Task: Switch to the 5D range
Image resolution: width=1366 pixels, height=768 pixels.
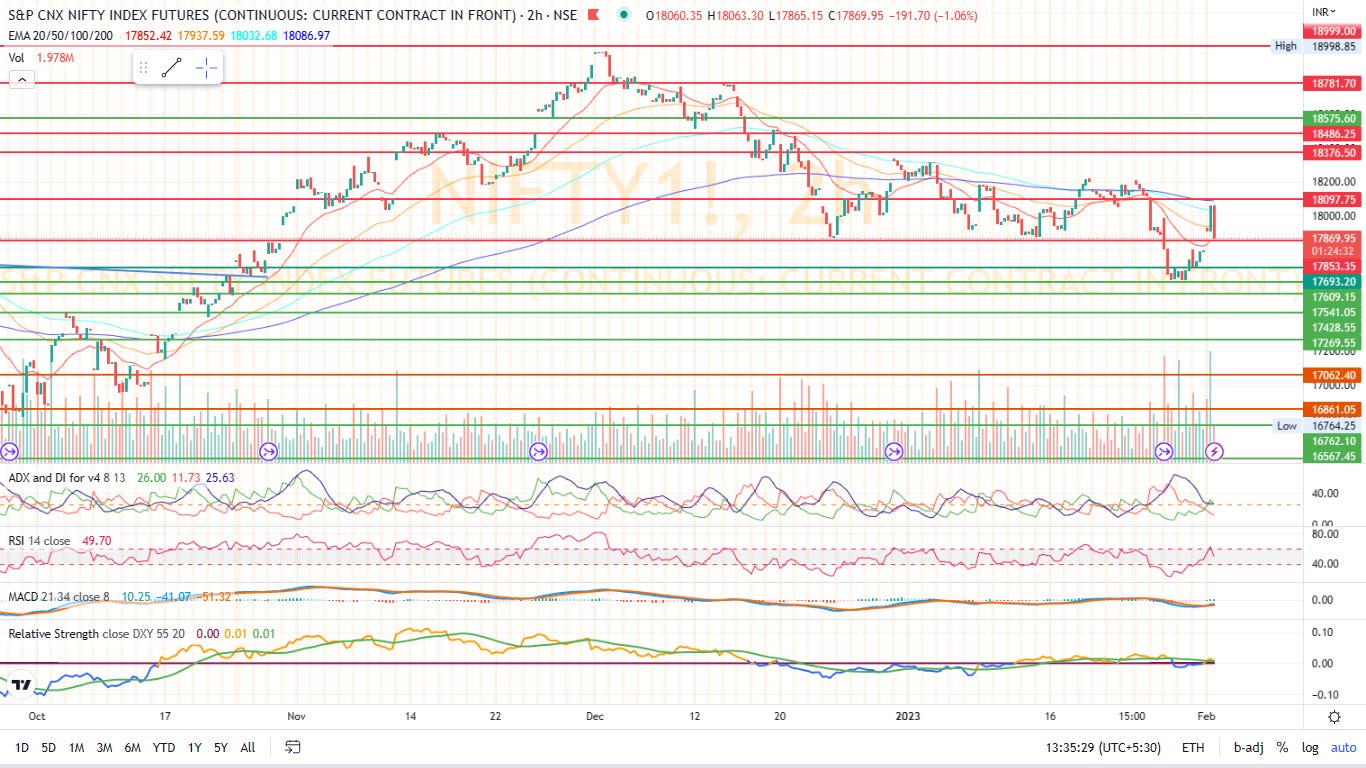Action: tap(49, 747)
